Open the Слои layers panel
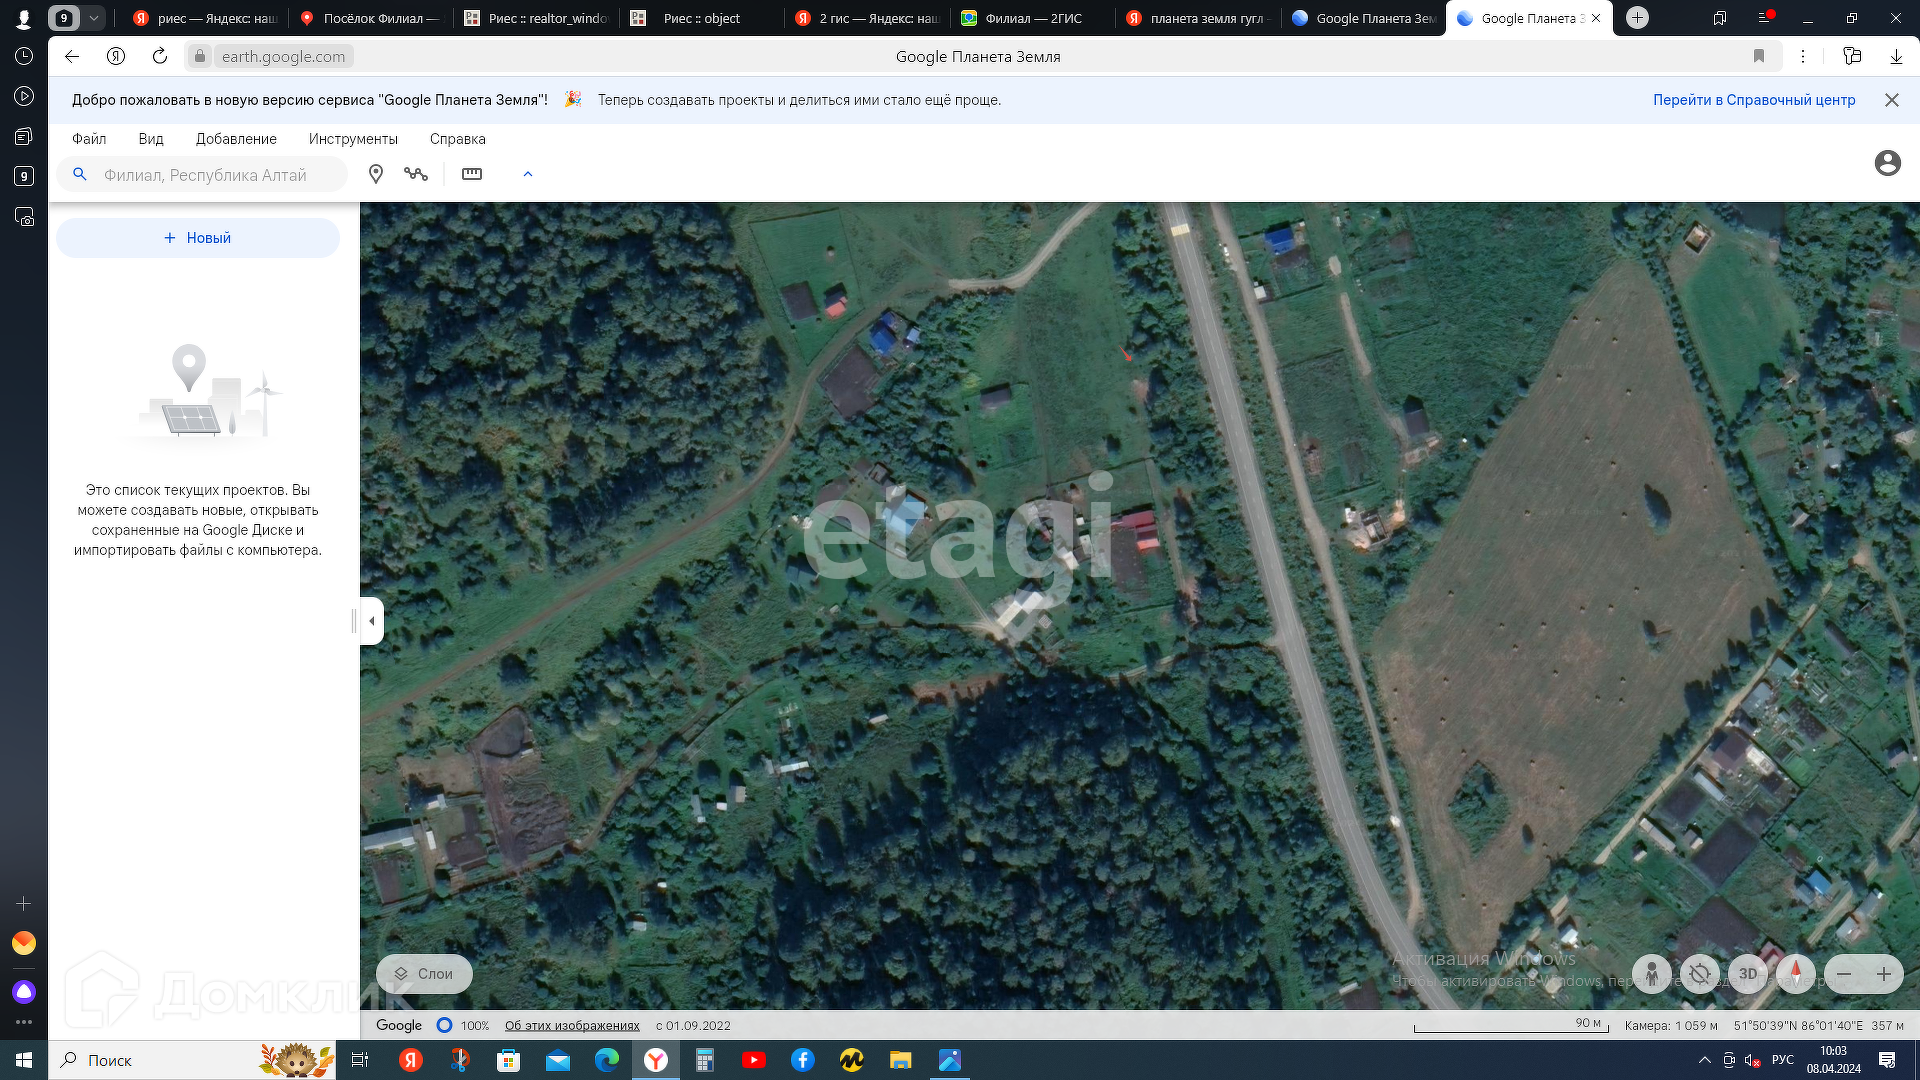The image size is (1920, 1080). click(x=424, y=974)
